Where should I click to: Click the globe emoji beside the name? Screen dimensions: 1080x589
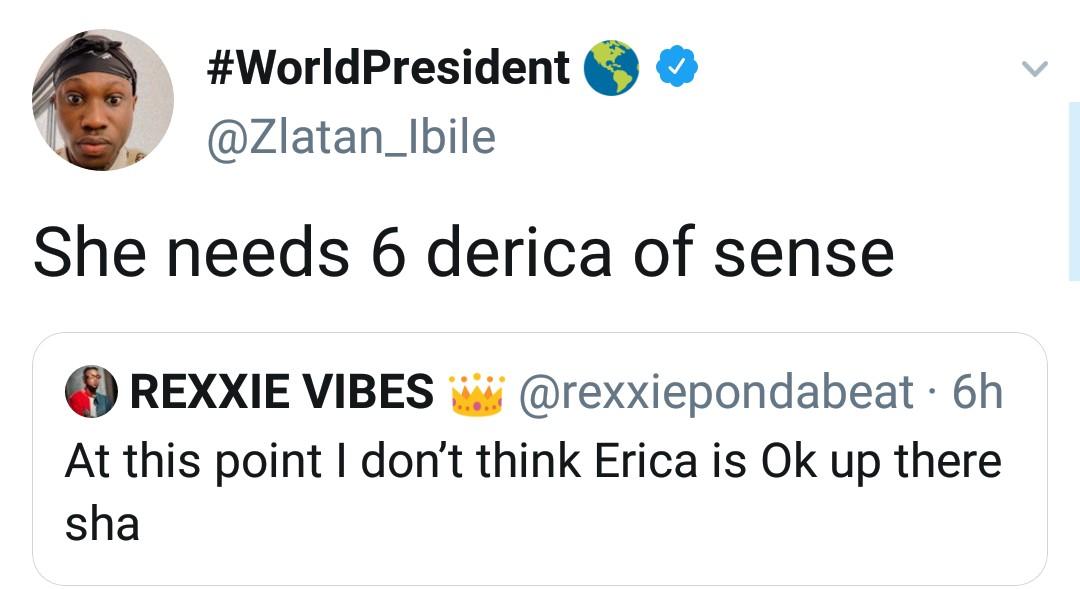(612, 68)
